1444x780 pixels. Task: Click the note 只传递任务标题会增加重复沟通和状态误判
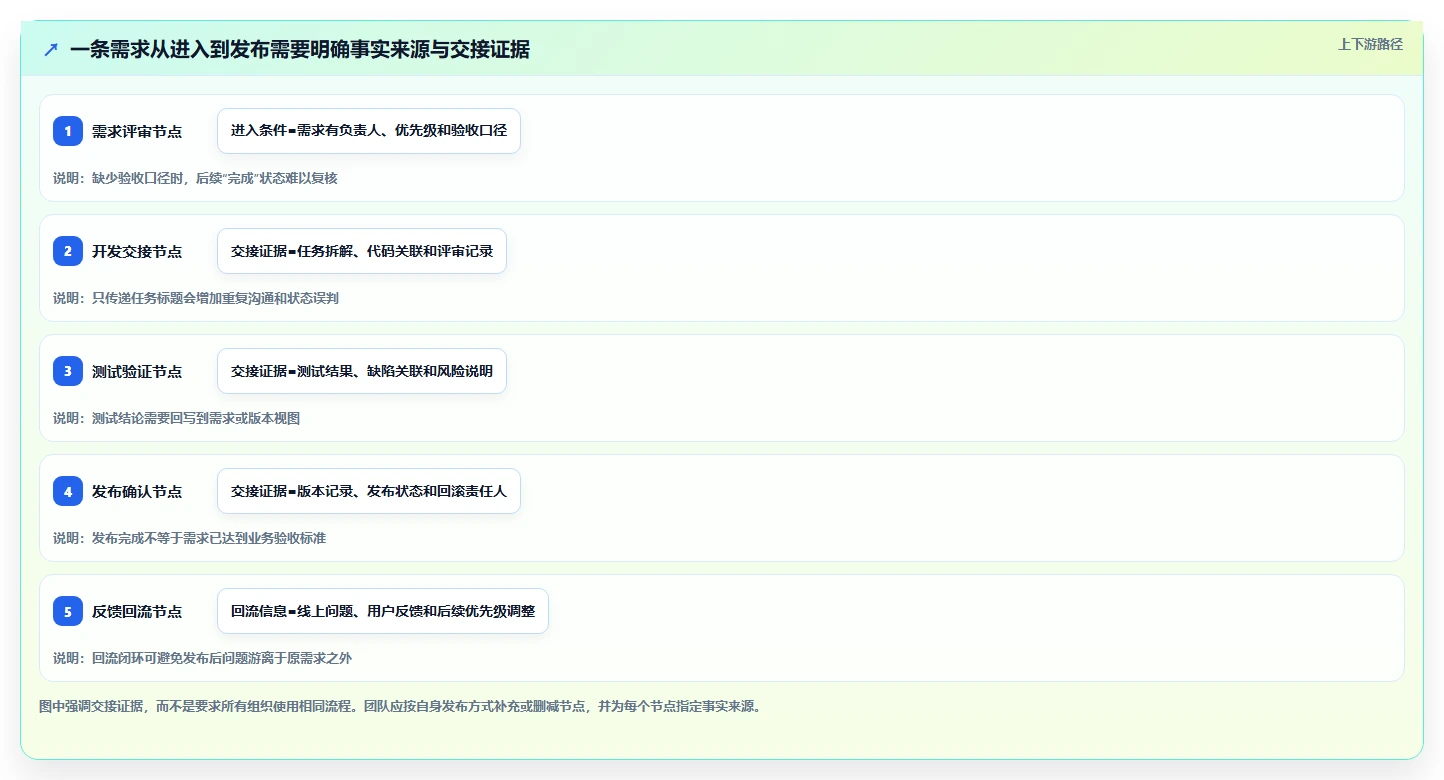[196, 298]
